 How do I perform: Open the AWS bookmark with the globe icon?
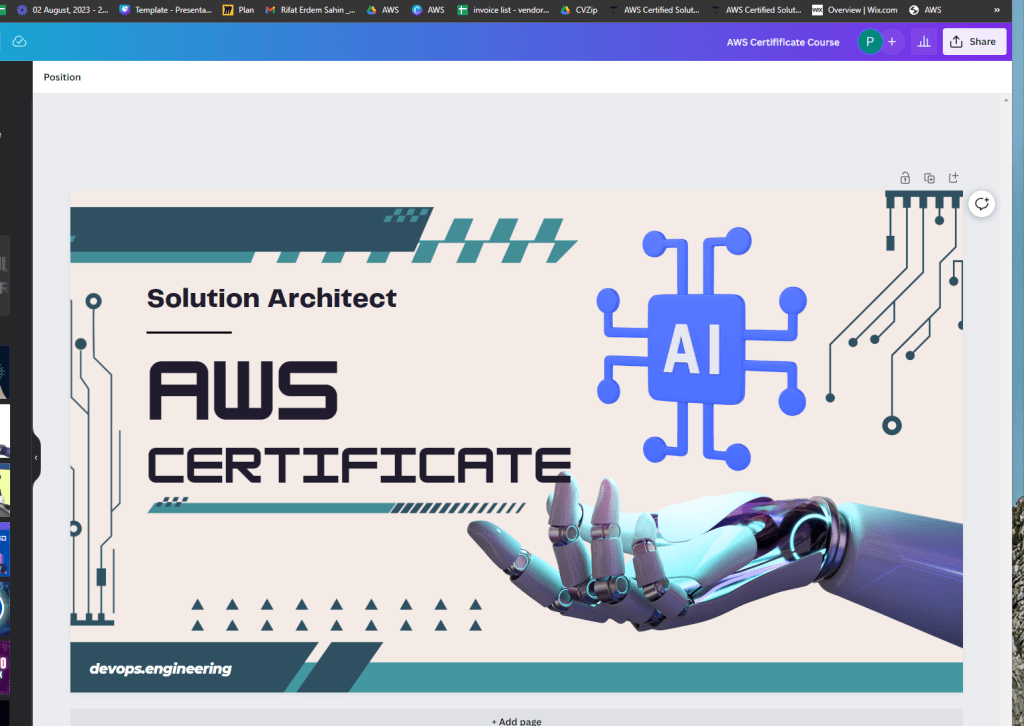coord(925,10)
